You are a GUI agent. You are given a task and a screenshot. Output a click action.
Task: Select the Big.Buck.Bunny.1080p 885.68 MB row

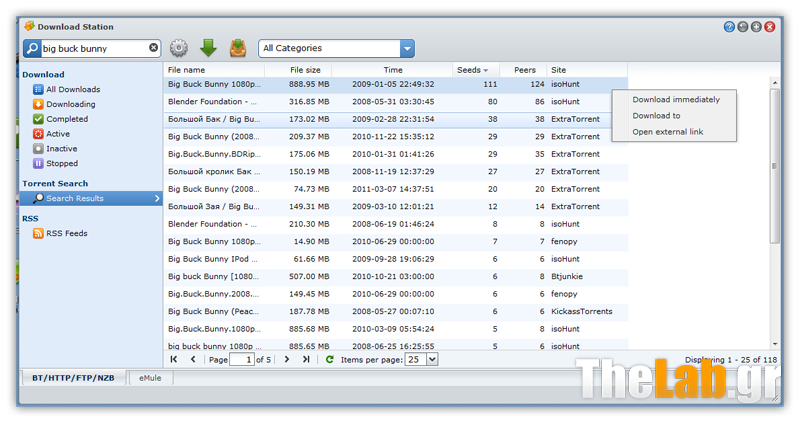point(396,329)
